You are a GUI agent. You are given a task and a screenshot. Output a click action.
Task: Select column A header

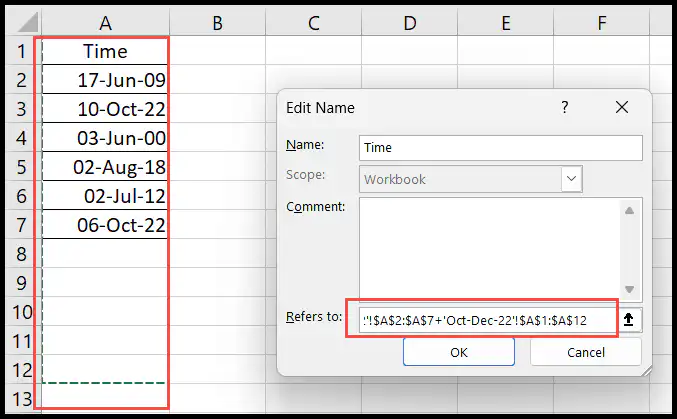point(105,22)
